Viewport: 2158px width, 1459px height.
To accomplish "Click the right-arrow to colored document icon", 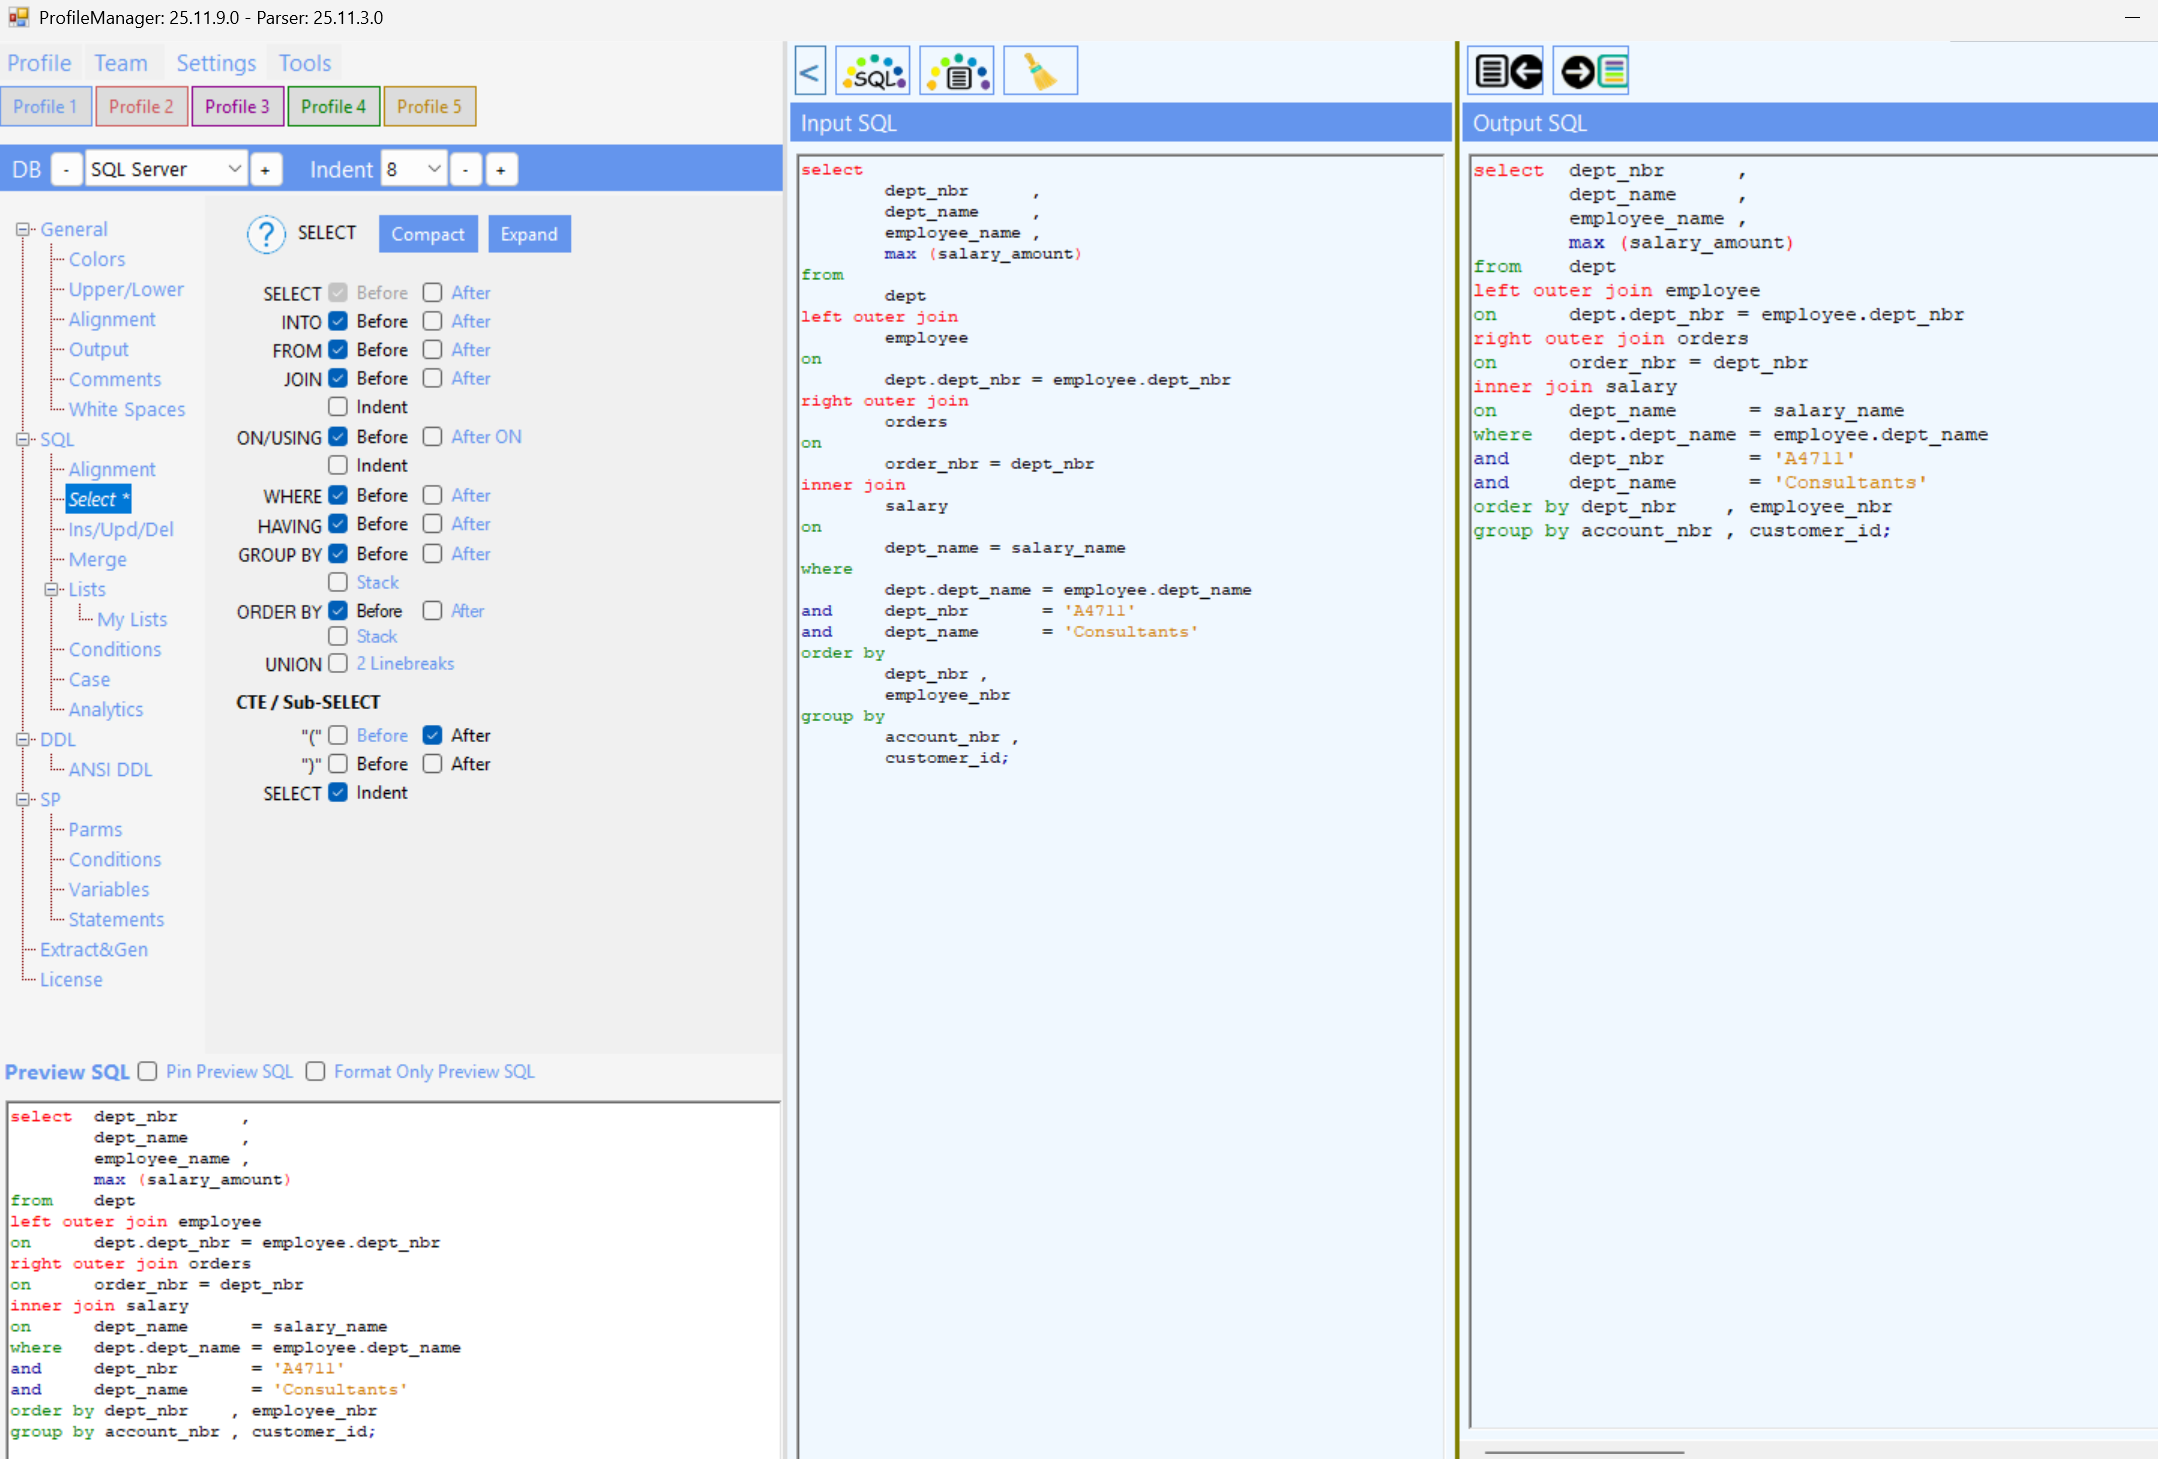I will coord(1592,72).
